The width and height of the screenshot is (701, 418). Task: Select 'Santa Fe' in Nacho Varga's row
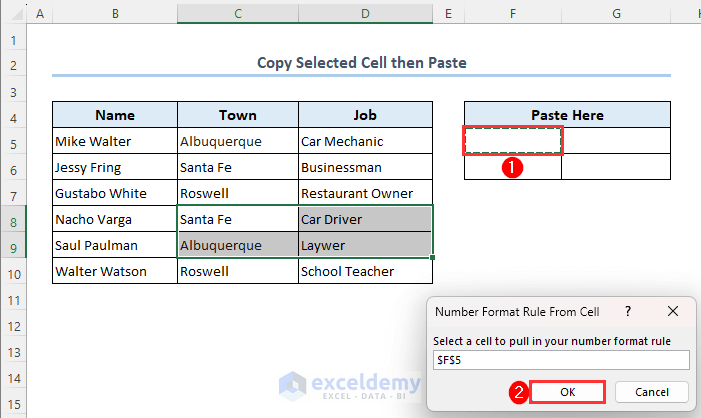[238, 219]
